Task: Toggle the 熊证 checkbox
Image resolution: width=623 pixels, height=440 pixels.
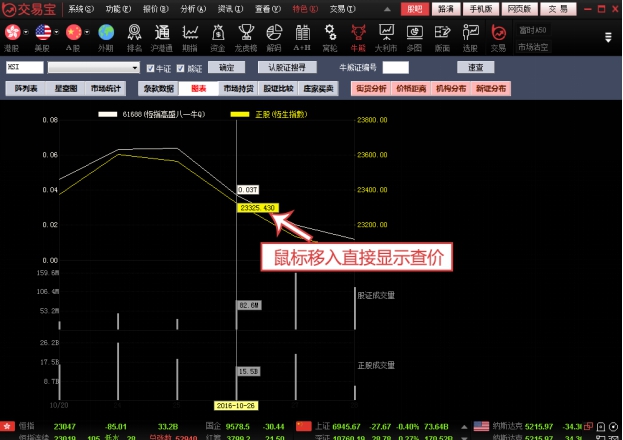Action: click(x=180, y=68)
